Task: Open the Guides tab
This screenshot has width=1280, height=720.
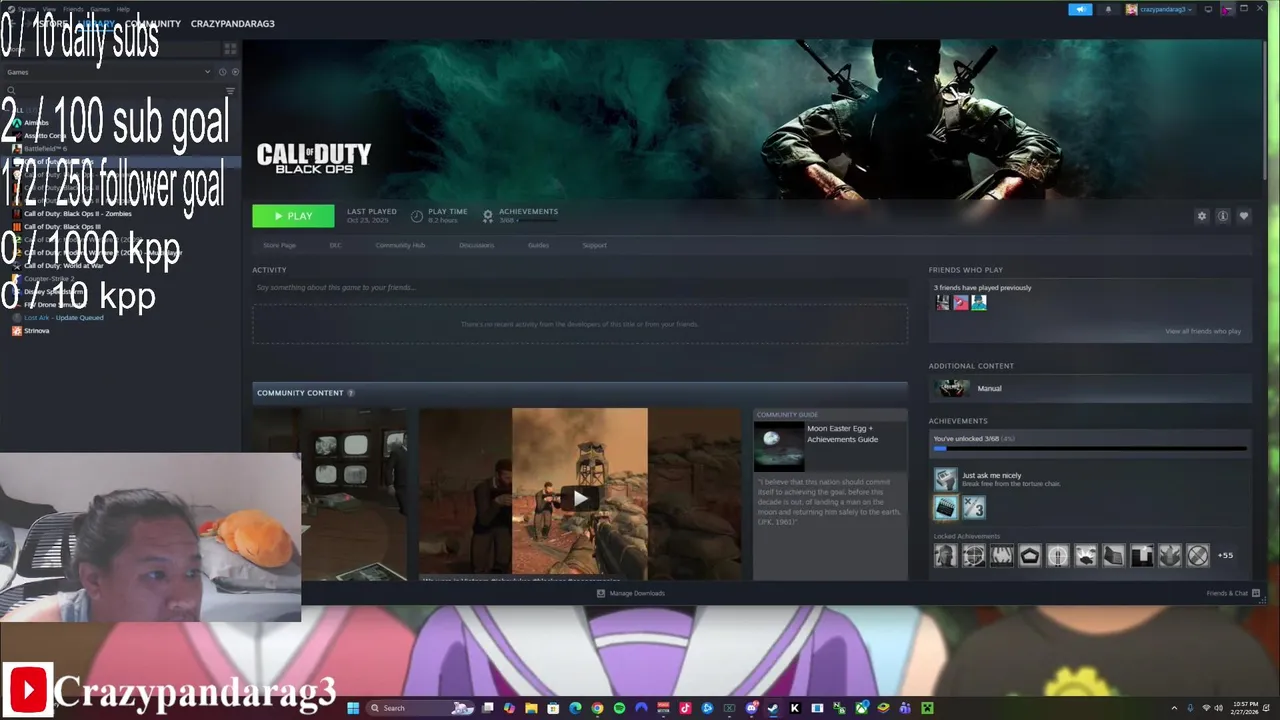Action: 538,245
